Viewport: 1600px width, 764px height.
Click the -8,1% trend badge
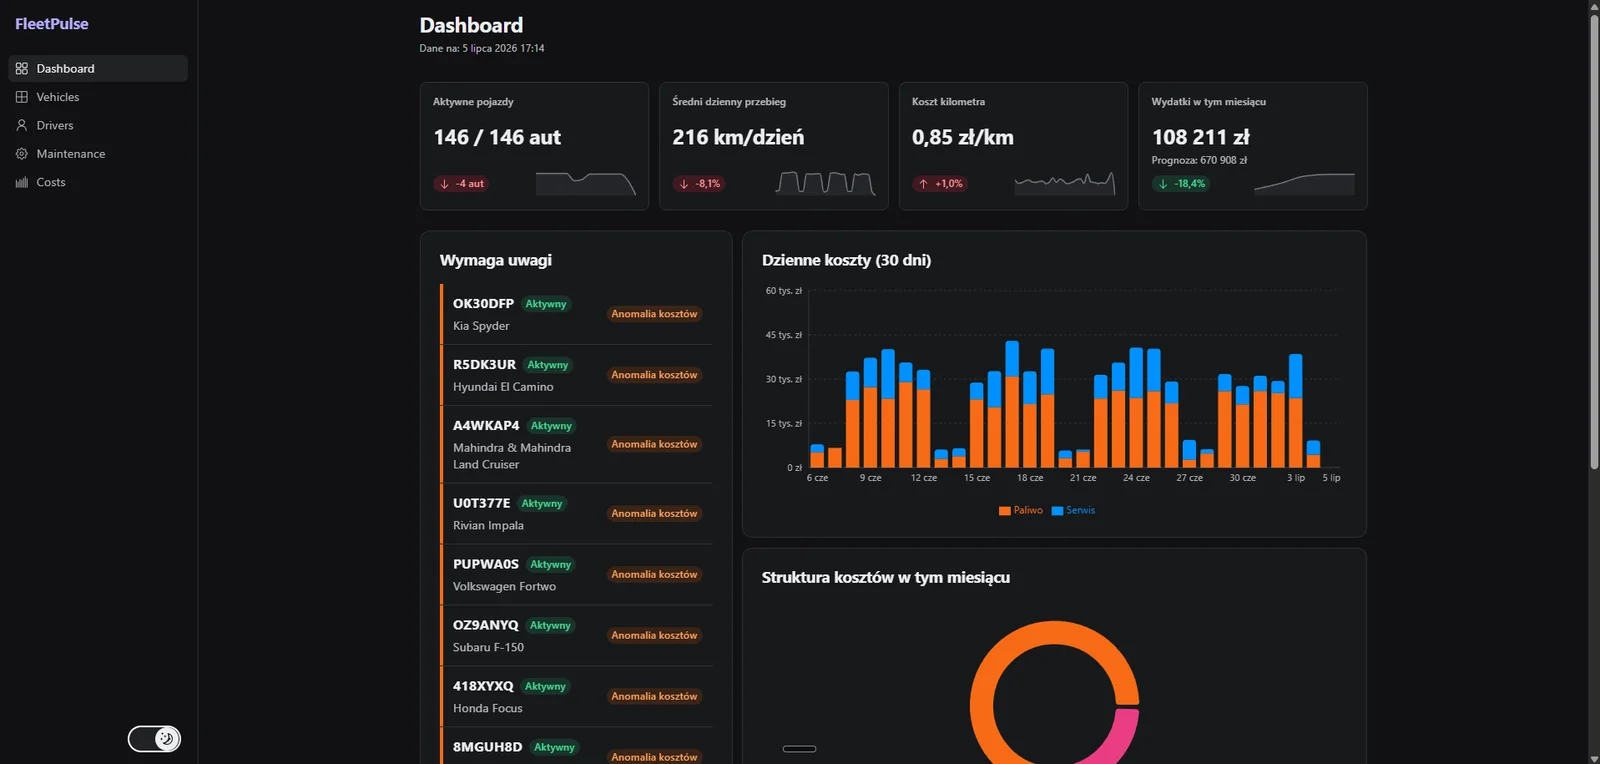click(699, 184)
